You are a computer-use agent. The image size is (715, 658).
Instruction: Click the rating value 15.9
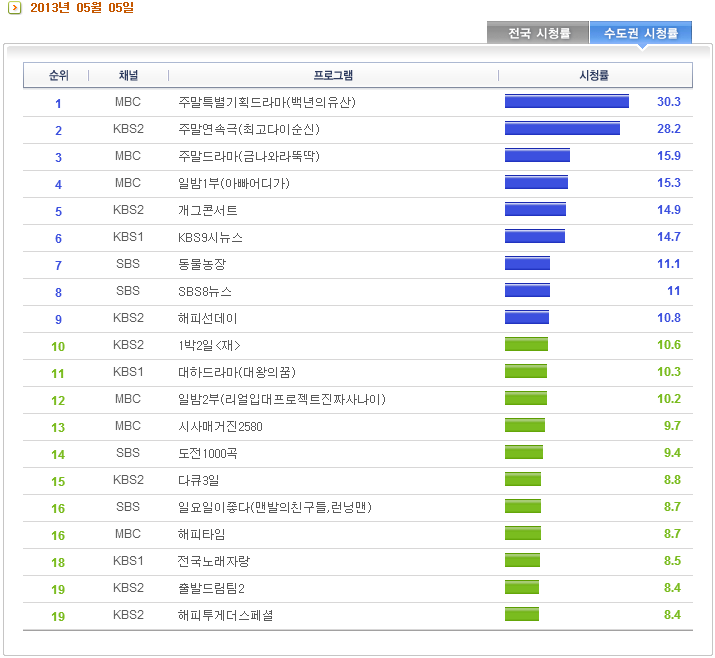pyautogui.click(x=668, y=155)
